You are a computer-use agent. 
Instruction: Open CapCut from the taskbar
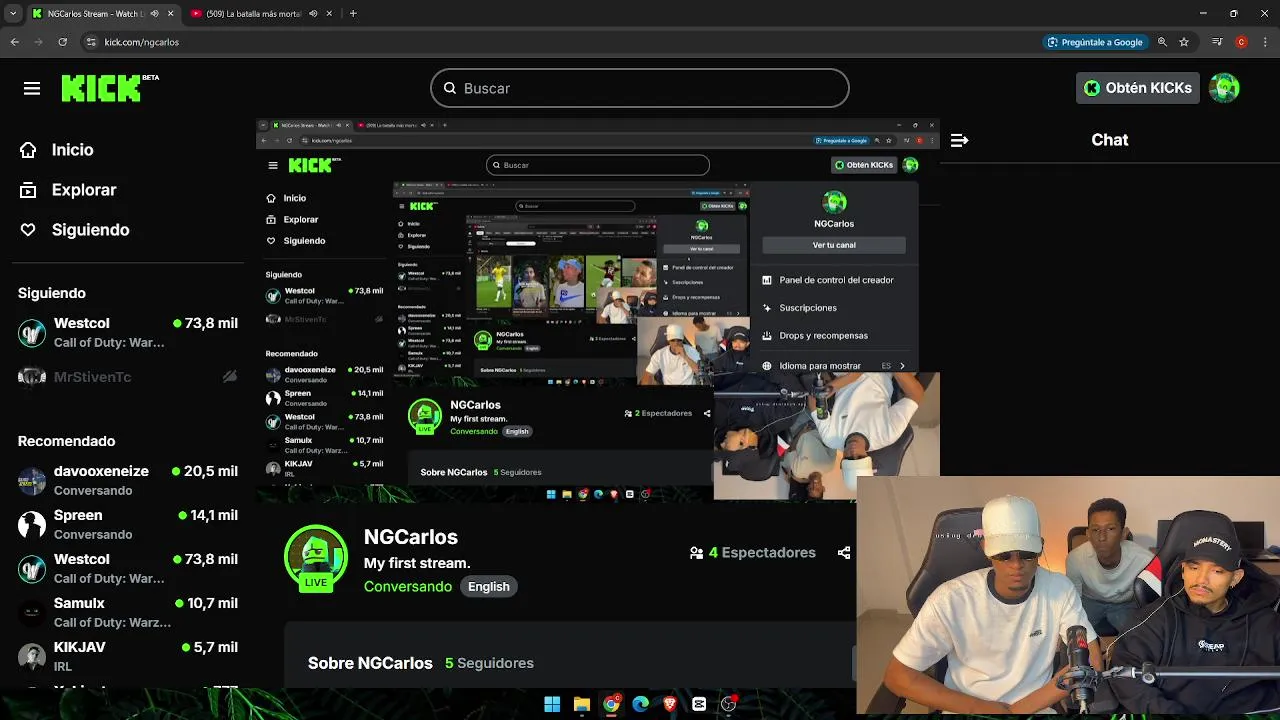[699, 704]
